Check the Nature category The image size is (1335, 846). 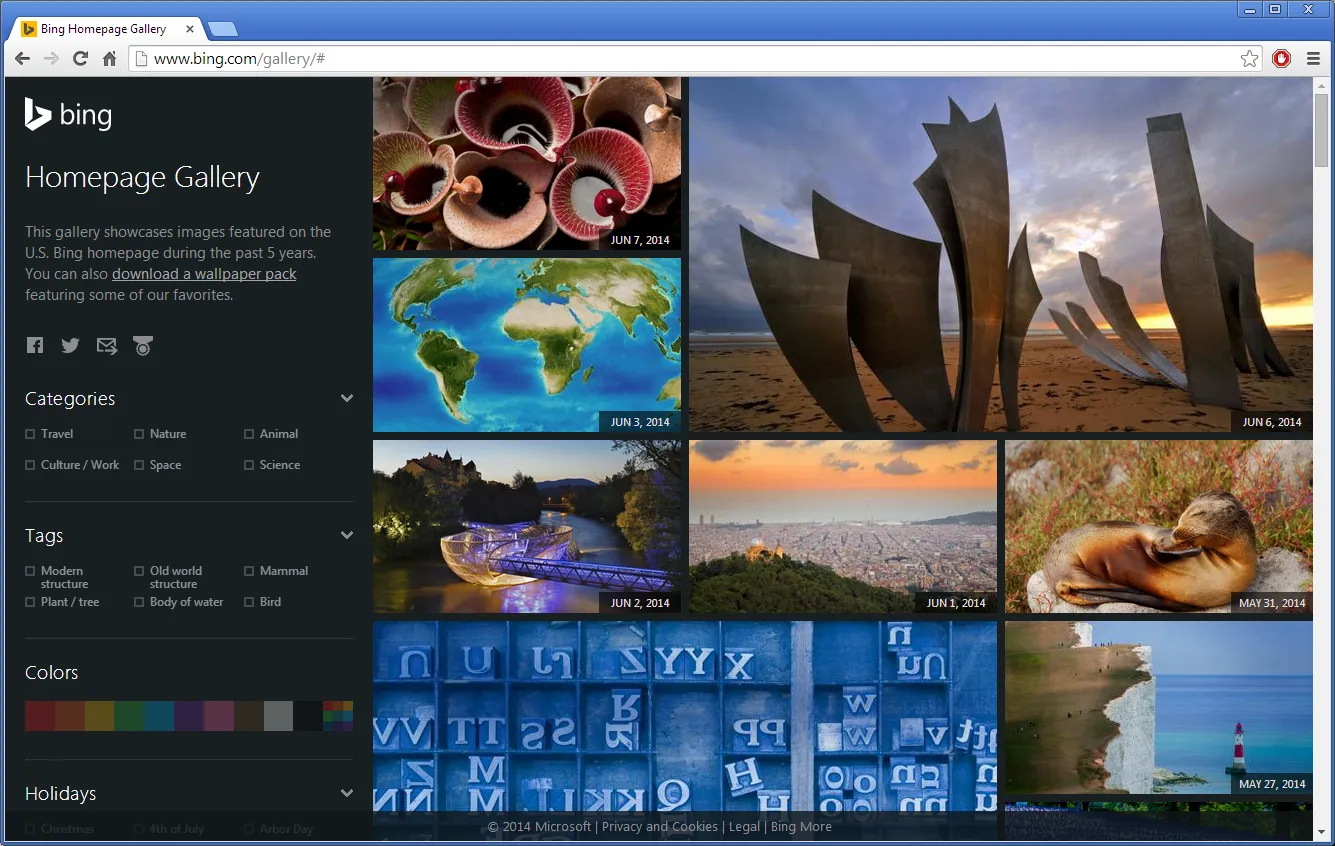coord(139,434)
